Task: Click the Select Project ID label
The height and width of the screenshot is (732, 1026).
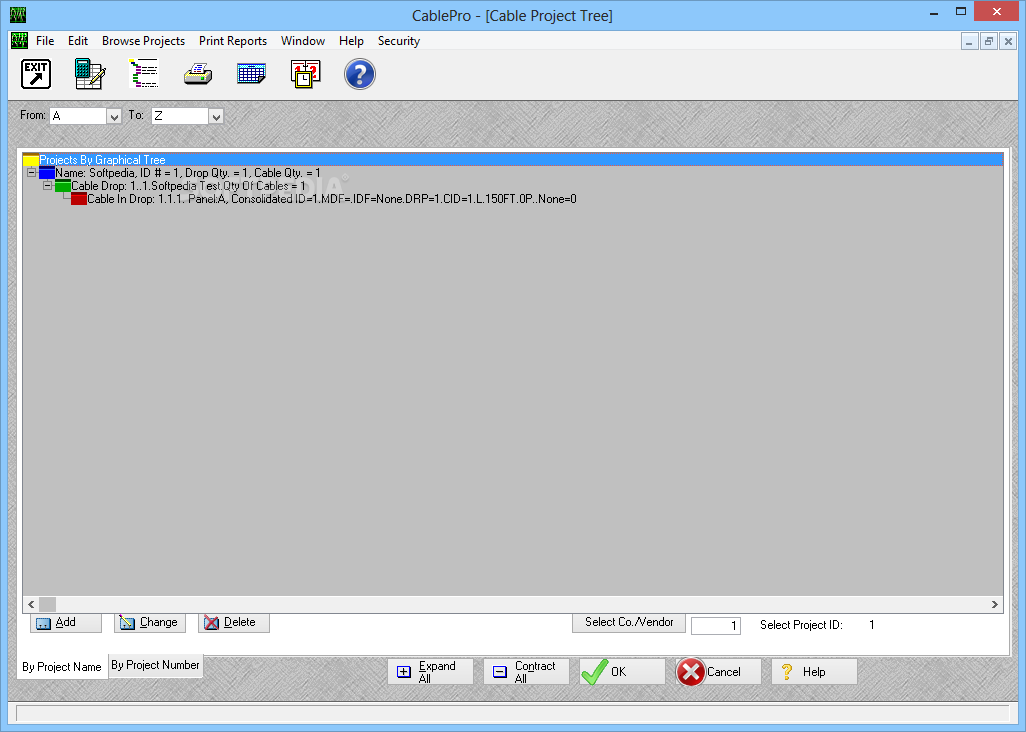Action: [x=801, y=625]
